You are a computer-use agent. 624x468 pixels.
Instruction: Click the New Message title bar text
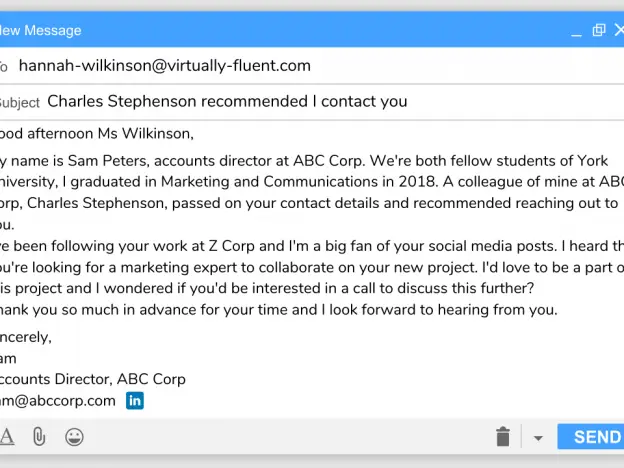tap(41, 30)
